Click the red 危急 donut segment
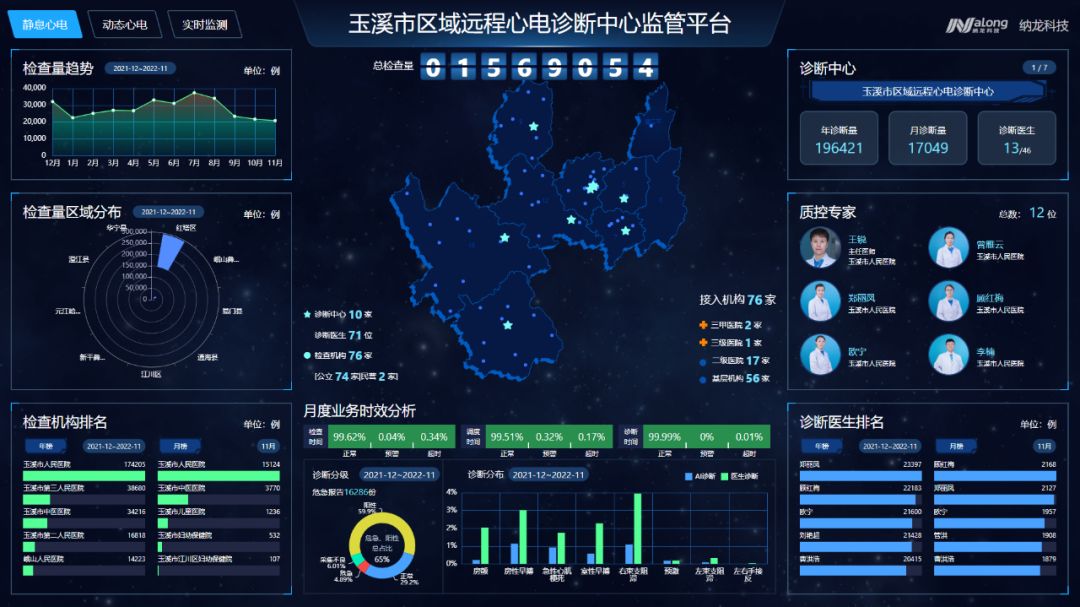Viewport: 1080px width, 607px height. 362,567
